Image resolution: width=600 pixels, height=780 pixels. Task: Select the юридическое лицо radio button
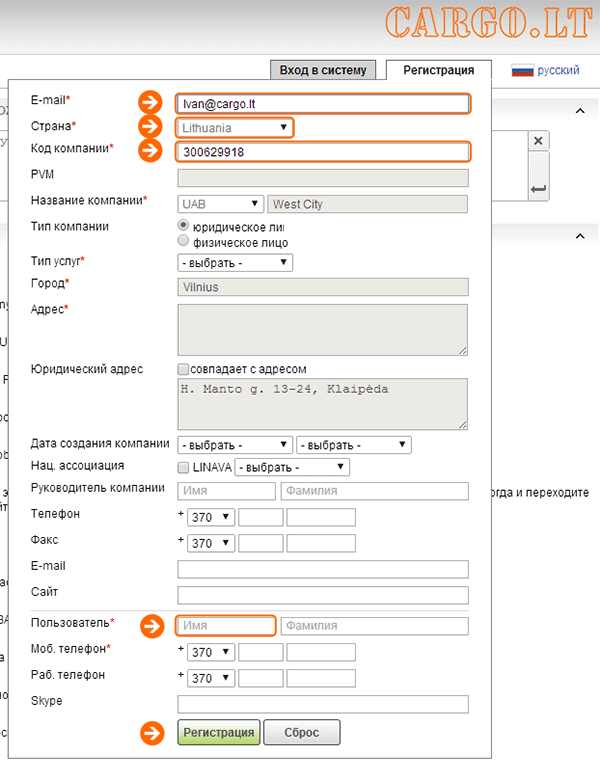pyautogui.click(x=183, y=227)
